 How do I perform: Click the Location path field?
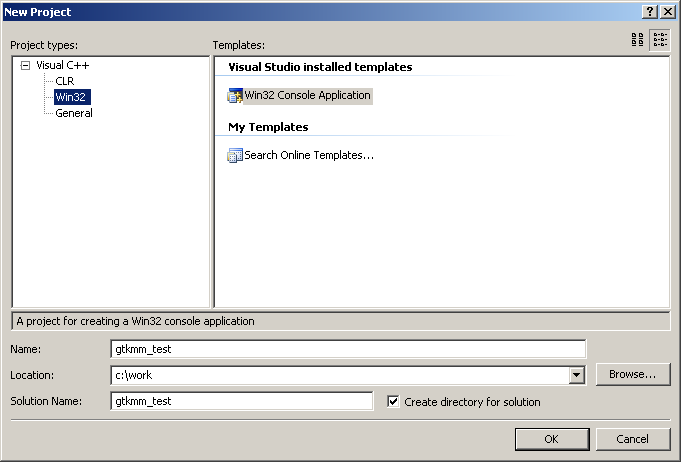coord(340,375)
